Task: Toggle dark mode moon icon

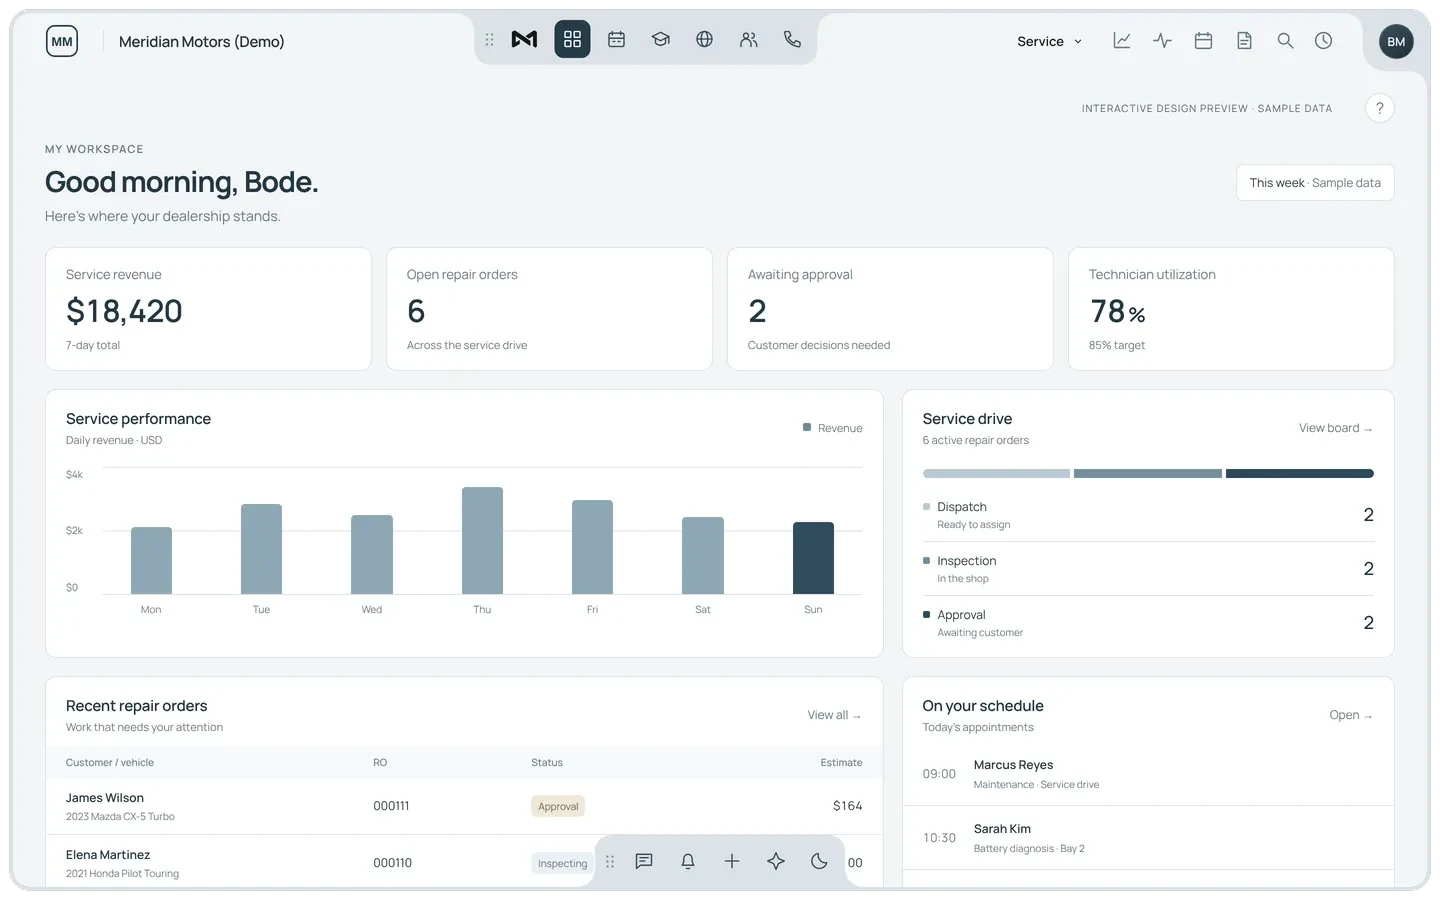Action: [819, 861]
